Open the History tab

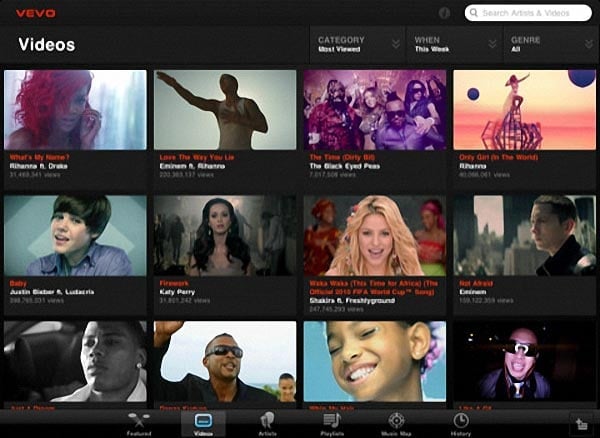click(461, 424)
